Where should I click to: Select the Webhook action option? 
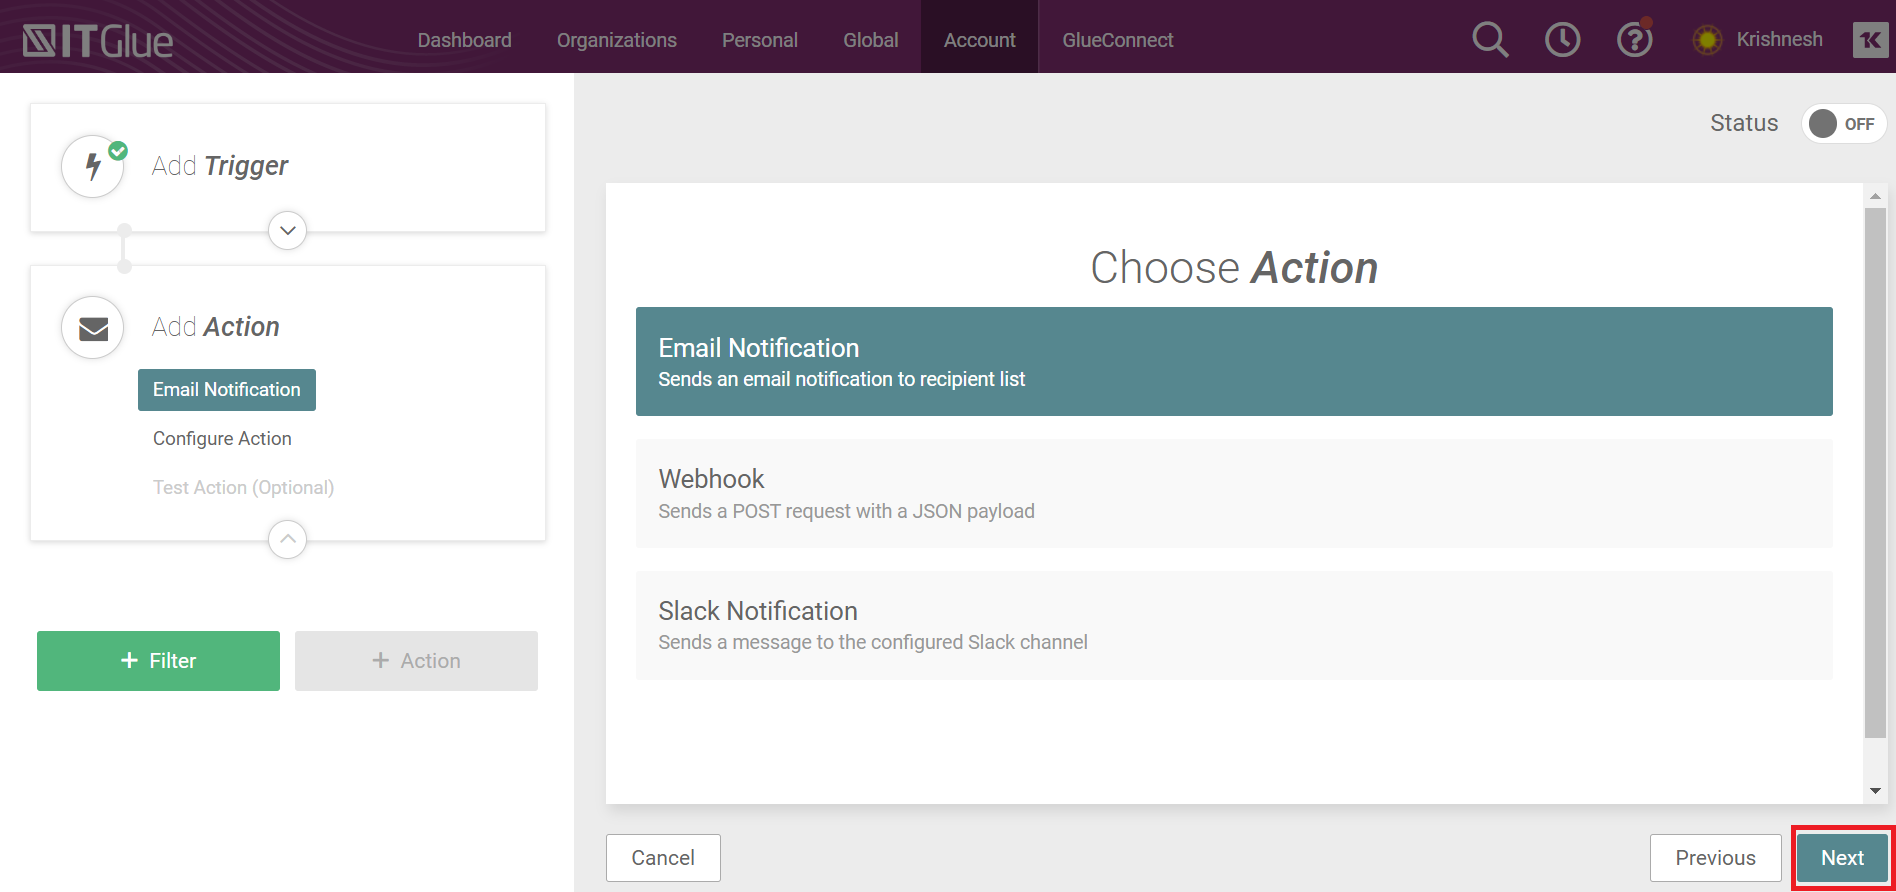(x=1234, y=494)
